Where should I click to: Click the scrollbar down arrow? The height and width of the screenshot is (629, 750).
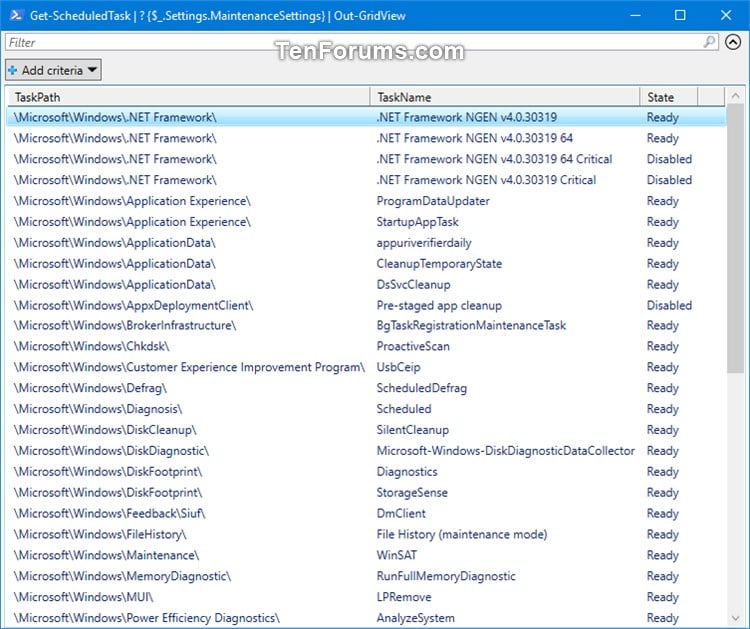(735, 618)
